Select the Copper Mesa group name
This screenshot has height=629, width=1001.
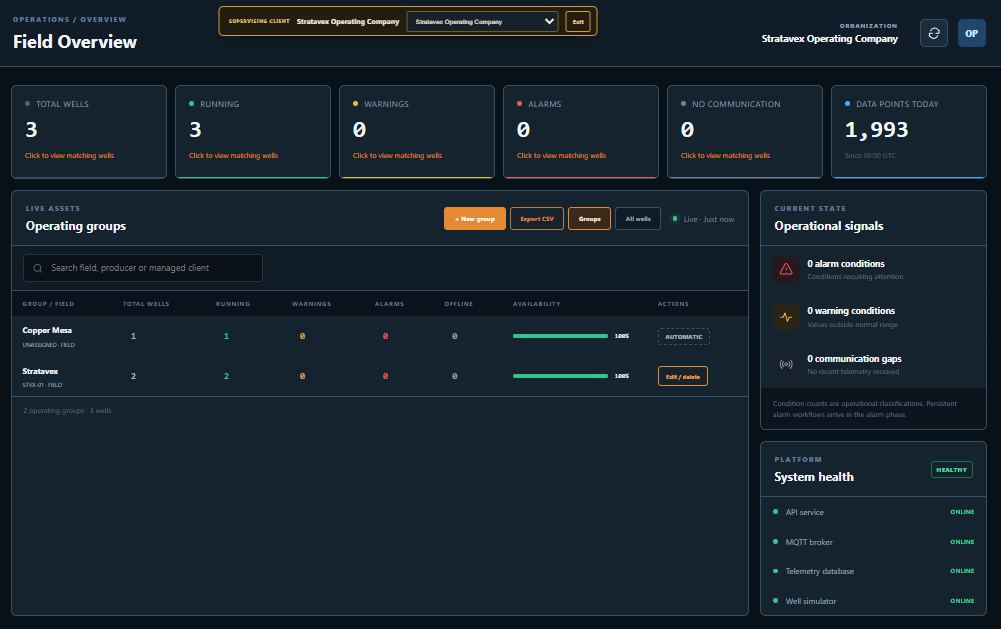pyautogui.click(x=47, y=330)
